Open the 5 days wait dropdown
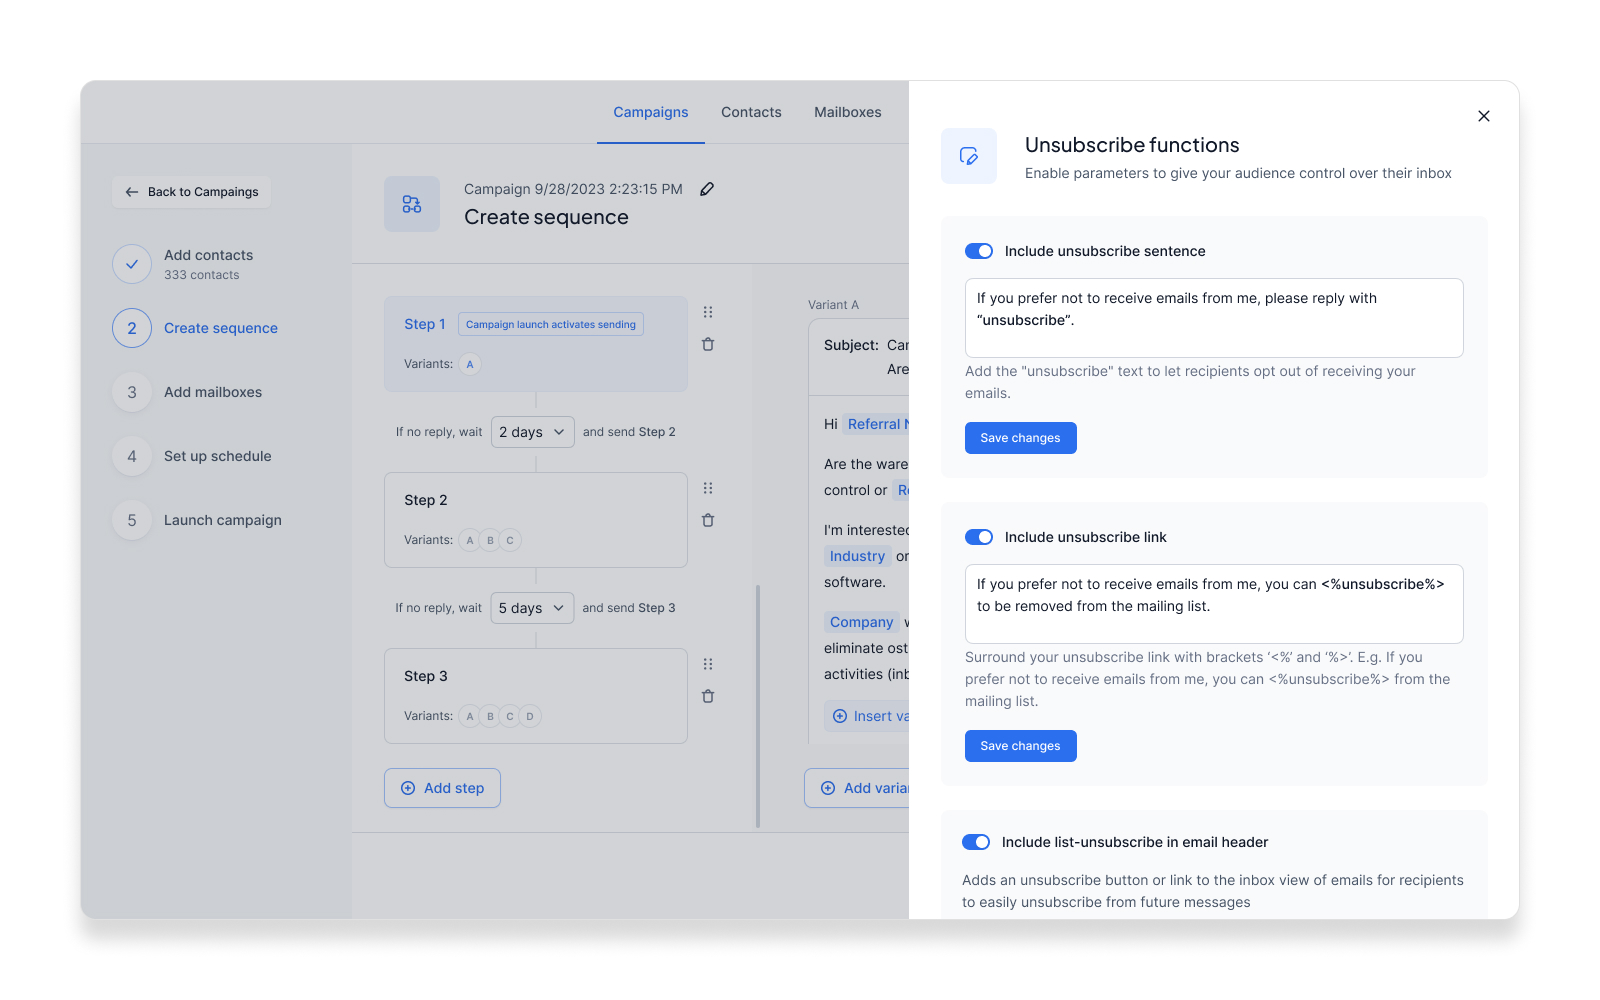The width and height of the screenshot is (1600, 1000). 533,608
